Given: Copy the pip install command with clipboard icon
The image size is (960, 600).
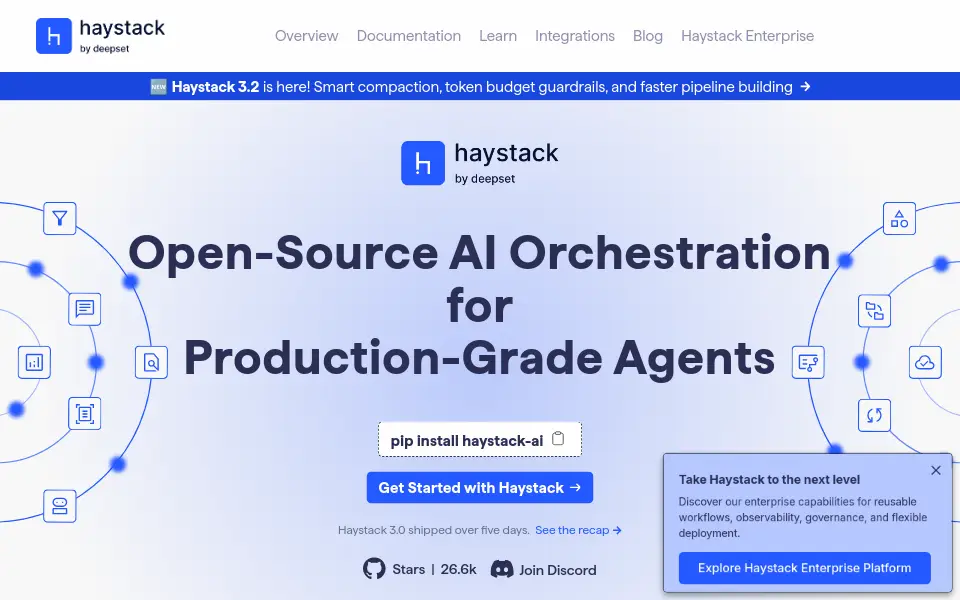Looking at the screenshot, I should point(558,439).
